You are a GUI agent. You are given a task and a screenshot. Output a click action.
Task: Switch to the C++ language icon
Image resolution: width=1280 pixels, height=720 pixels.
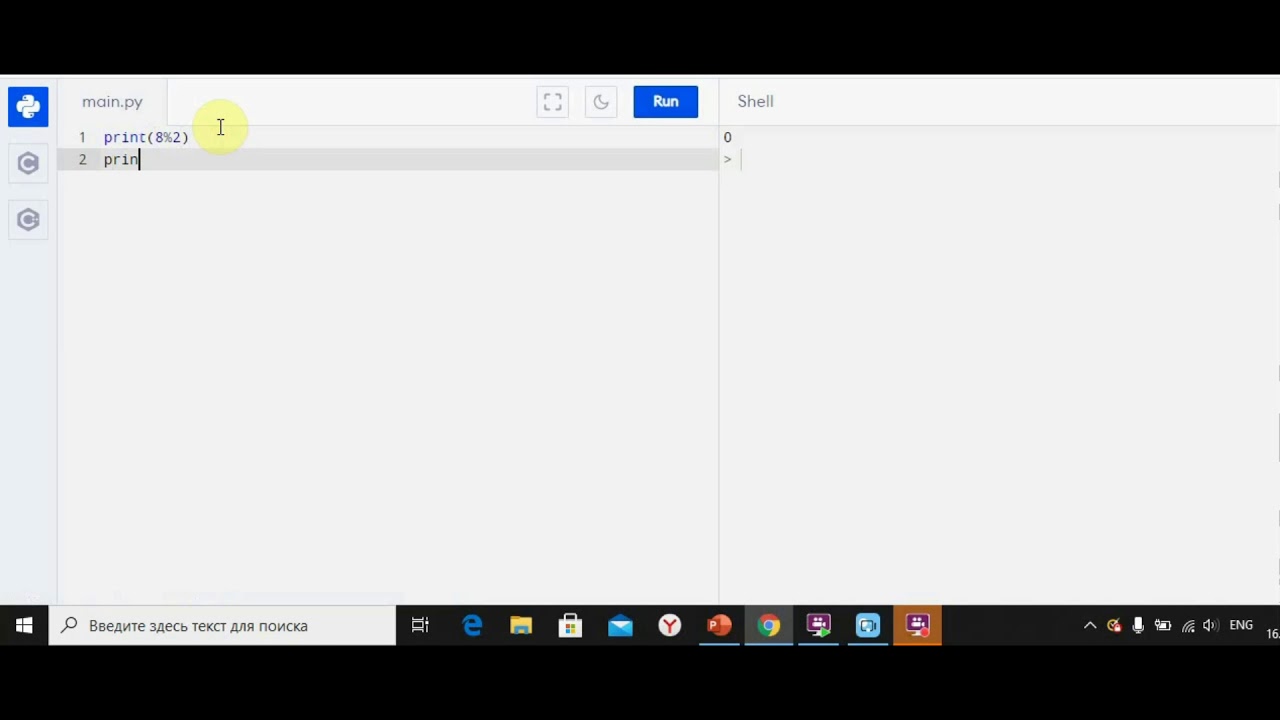pyautogui.click(x=28, y=220)
